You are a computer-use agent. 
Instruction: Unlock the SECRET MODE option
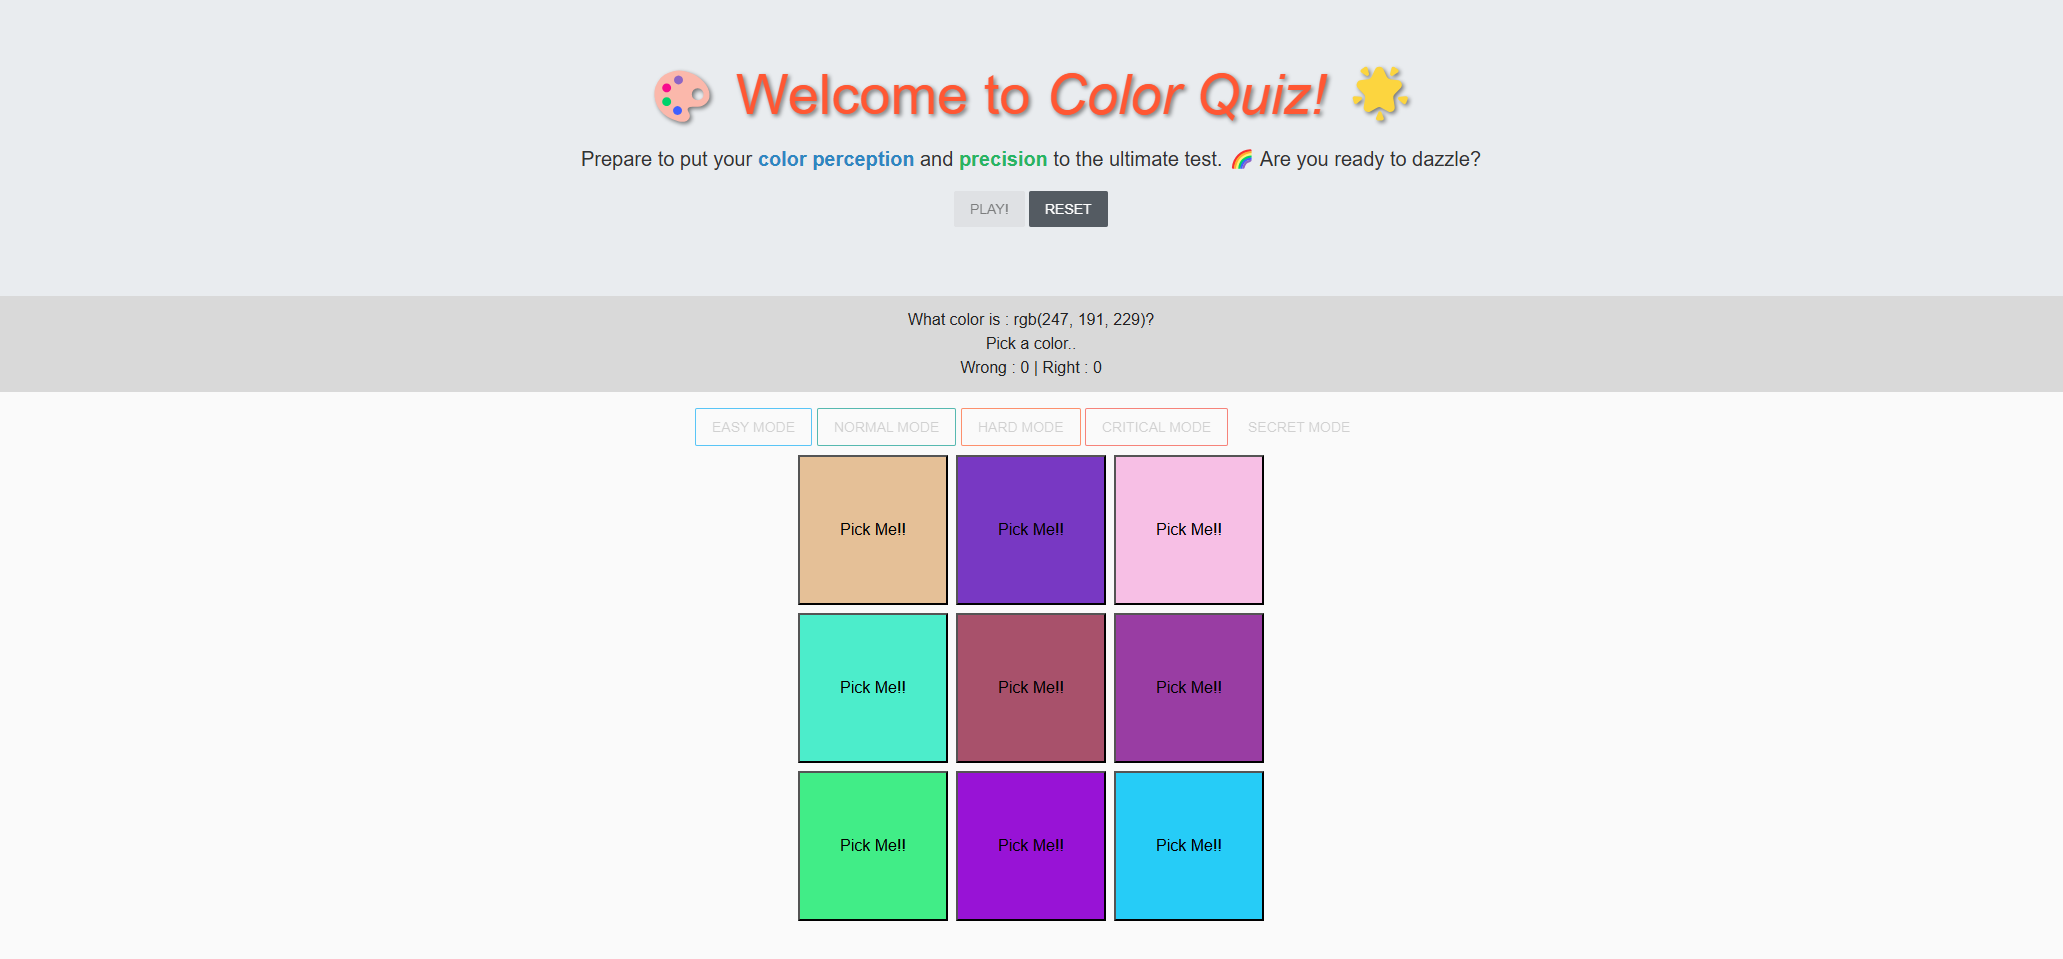(x=1297, y=427)
